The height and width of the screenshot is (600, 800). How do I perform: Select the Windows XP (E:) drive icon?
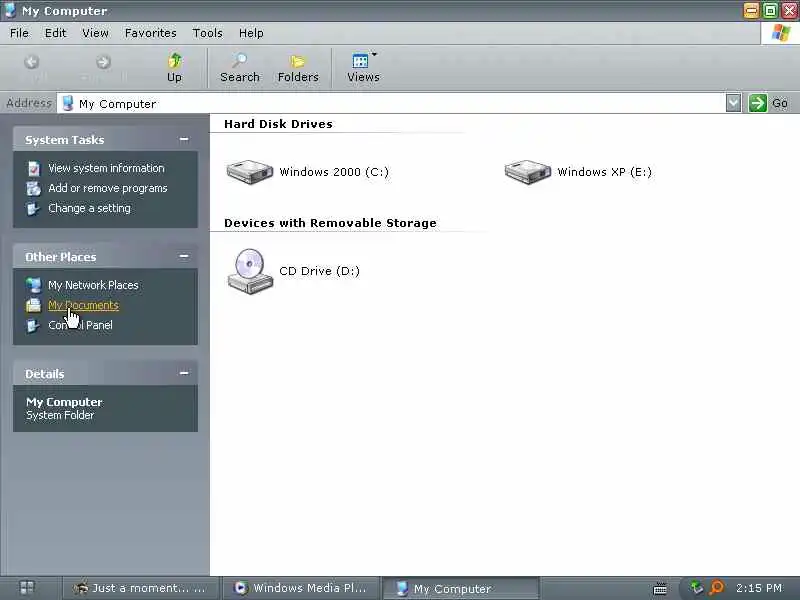click(x=528, y=171)
